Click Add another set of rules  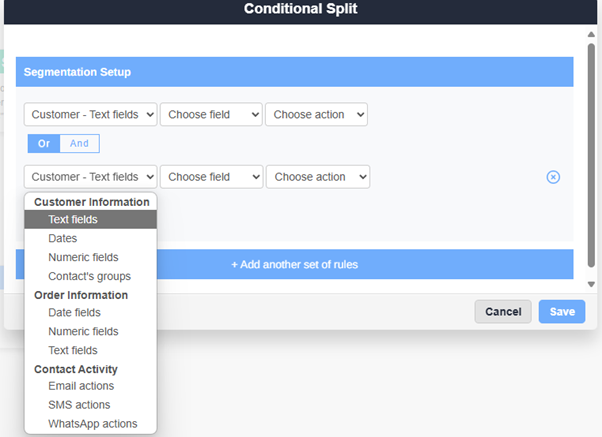point(294,265)
